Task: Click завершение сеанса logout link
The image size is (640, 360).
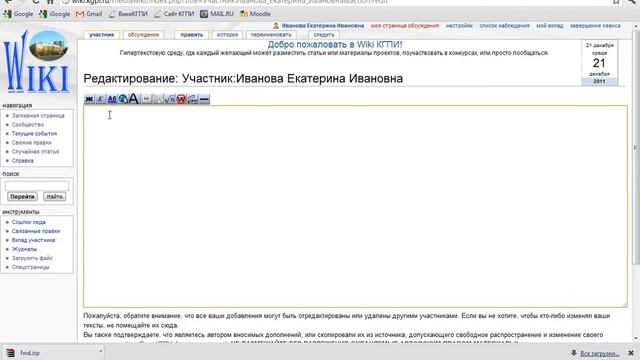Action: tap(595, 26)
